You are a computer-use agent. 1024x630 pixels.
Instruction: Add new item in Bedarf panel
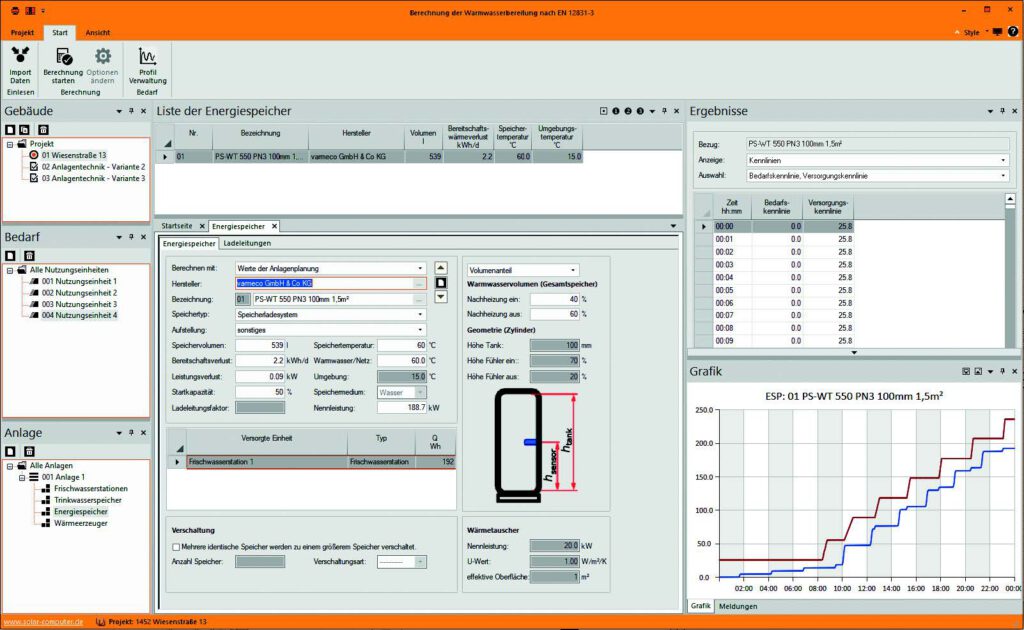tap(10, 256)
